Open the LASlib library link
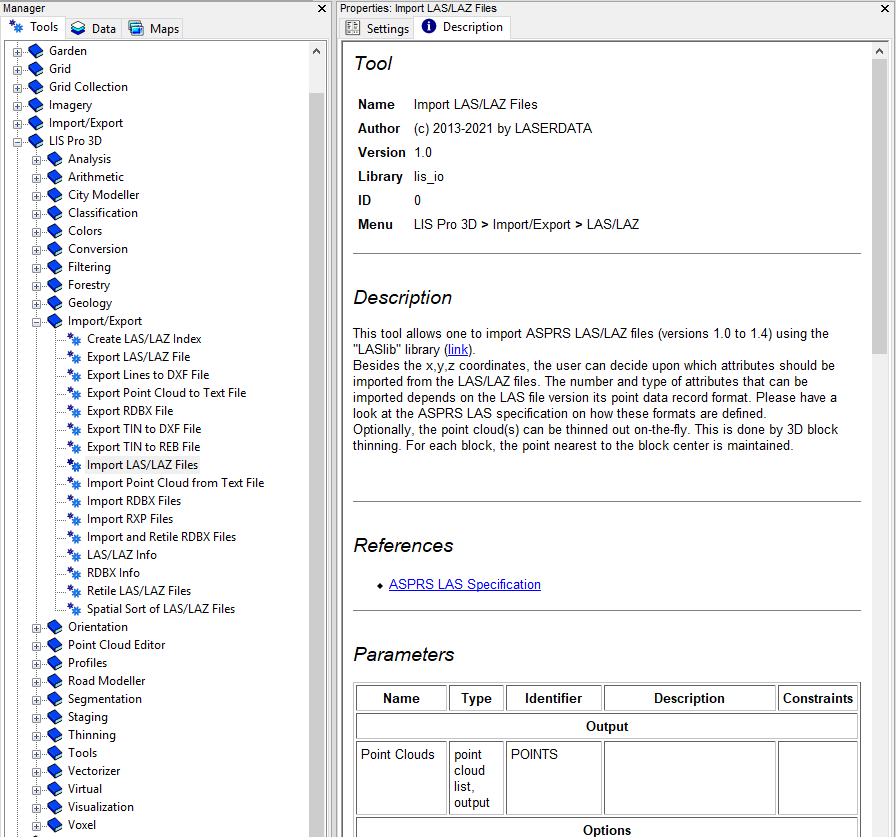The image size is (896, 837). (458, 350)
